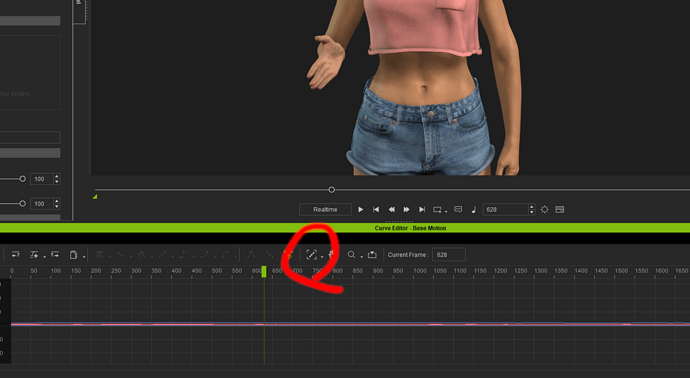Show the Timeline with the playbar timeline icon
Viewport: 690px width, 378px height.
(x=560, y=209)
